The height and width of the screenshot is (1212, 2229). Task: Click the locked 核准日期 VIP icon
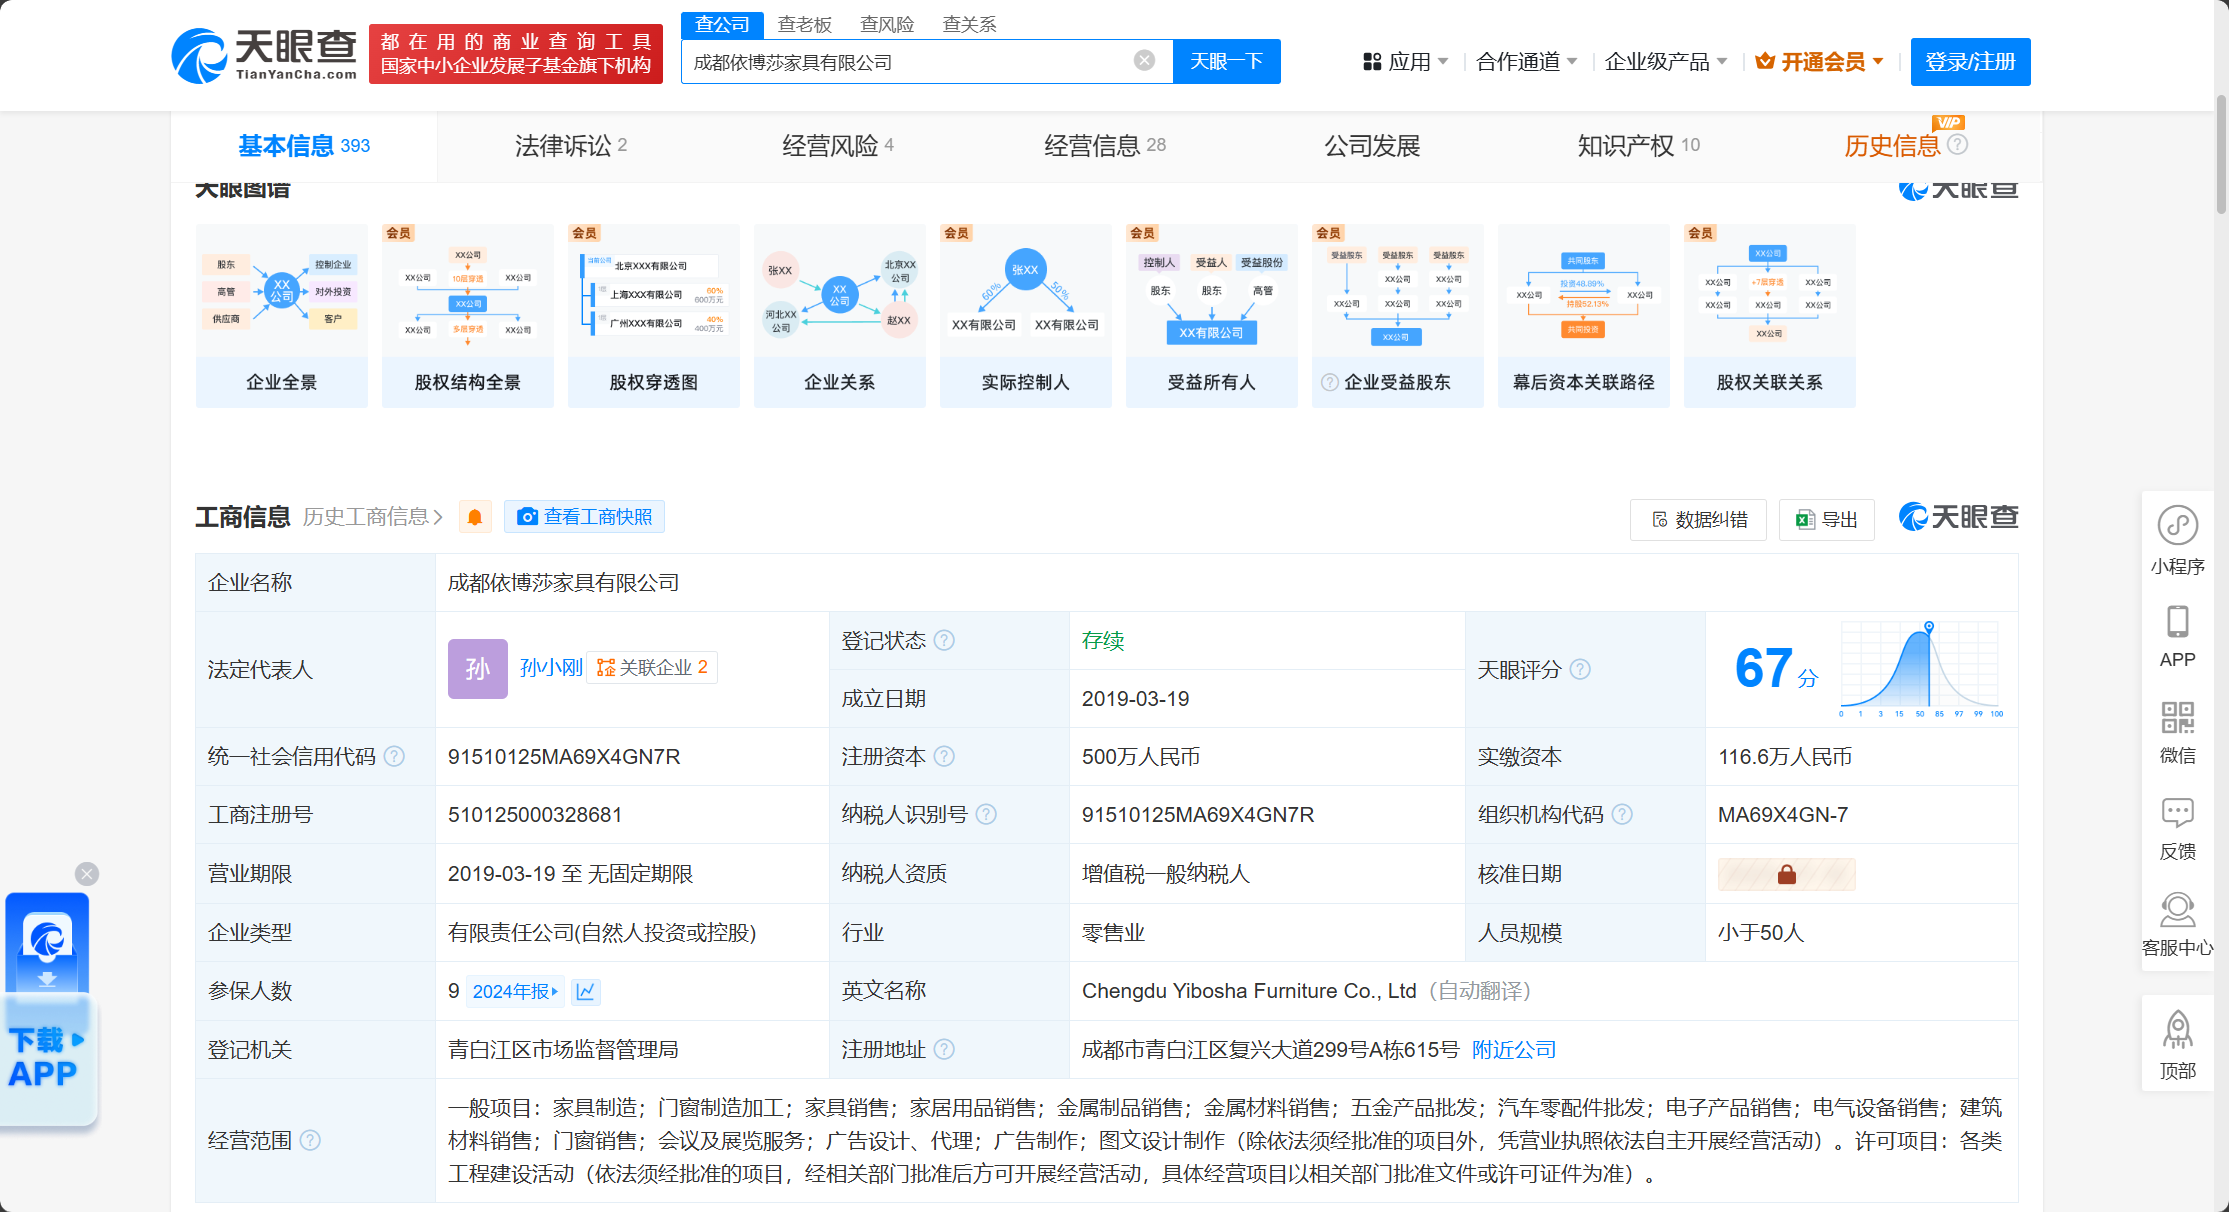pyautogui.click(x=1786, y=874)
